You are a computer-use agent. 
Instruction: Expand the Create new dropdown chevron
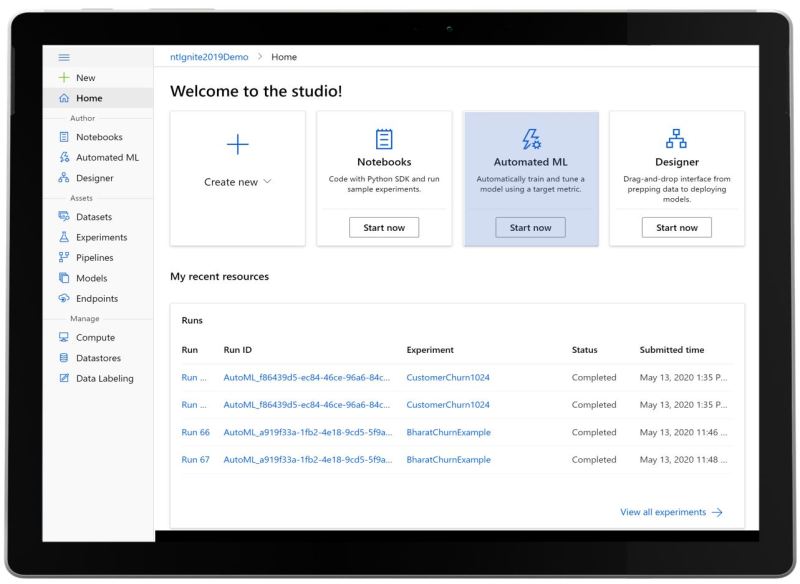point(267,181)
